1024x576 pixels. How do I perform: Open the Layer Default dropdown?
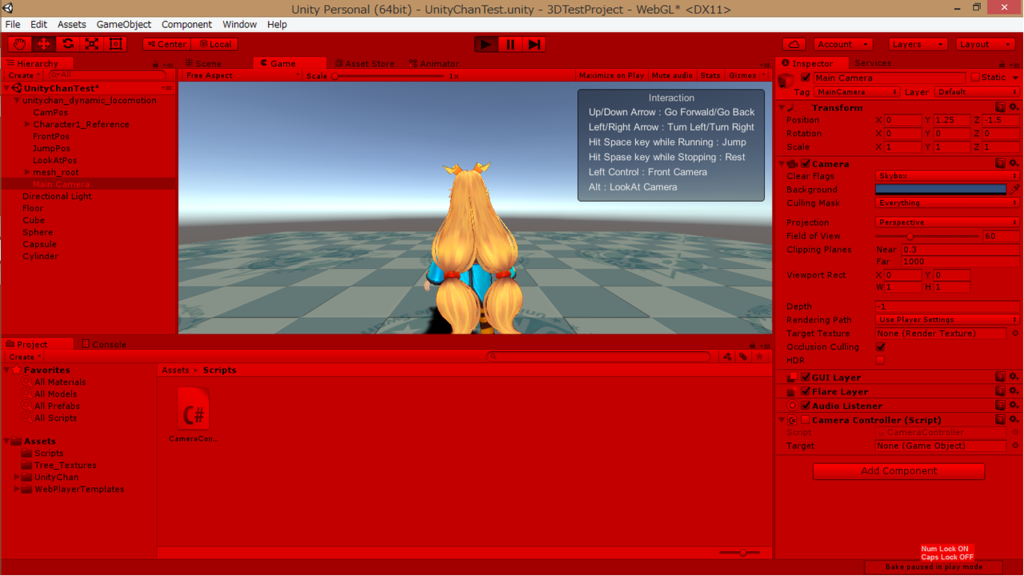(977, 92)
